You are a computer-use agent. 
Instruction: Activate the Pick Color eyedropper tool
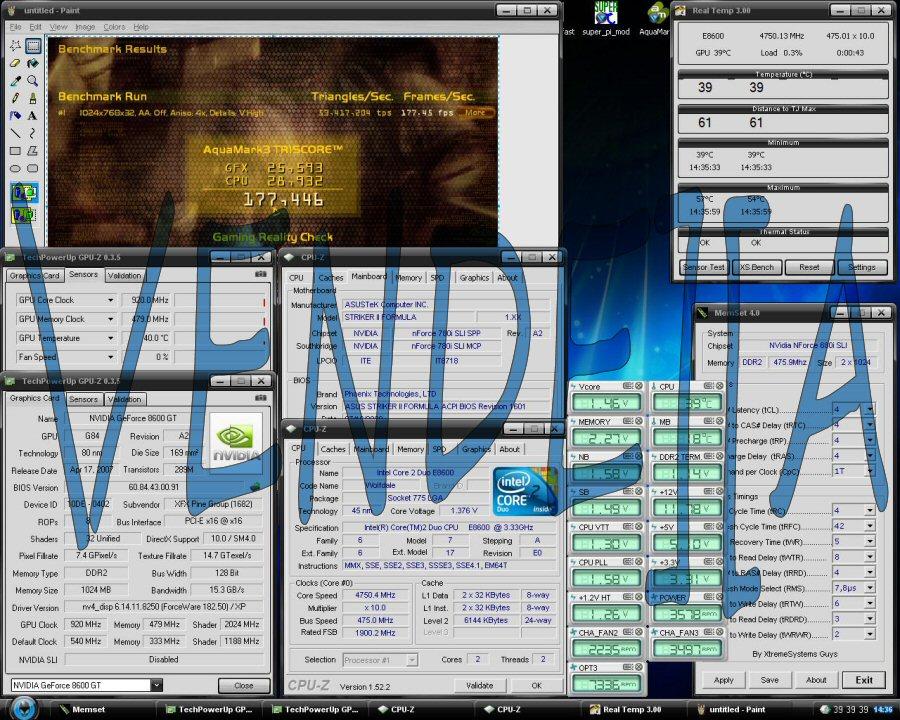(15, 80)
